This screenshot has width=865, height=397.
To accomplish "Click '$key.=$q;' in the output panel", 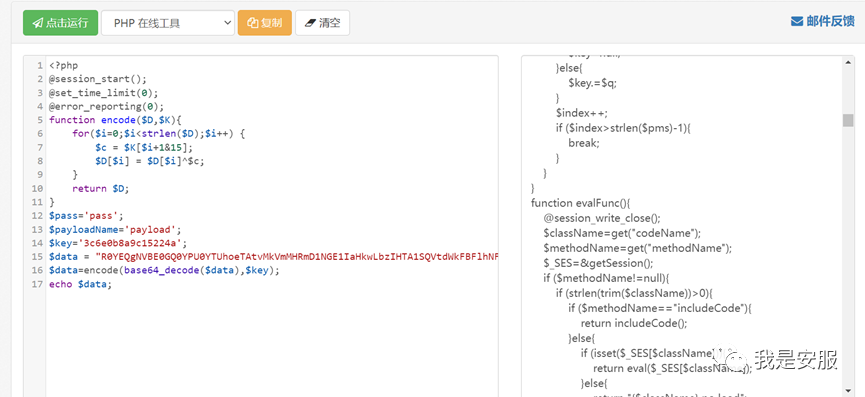I will click(x=593, y=83).
